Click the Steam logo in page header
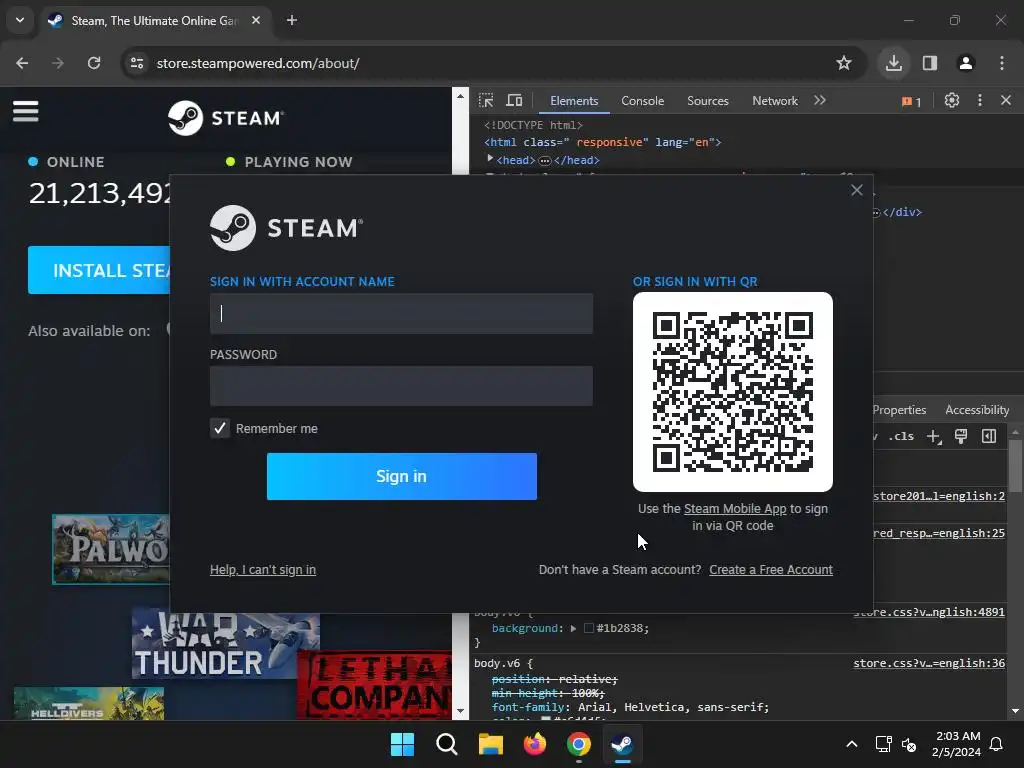The image size is (1024, 768). 225,118
